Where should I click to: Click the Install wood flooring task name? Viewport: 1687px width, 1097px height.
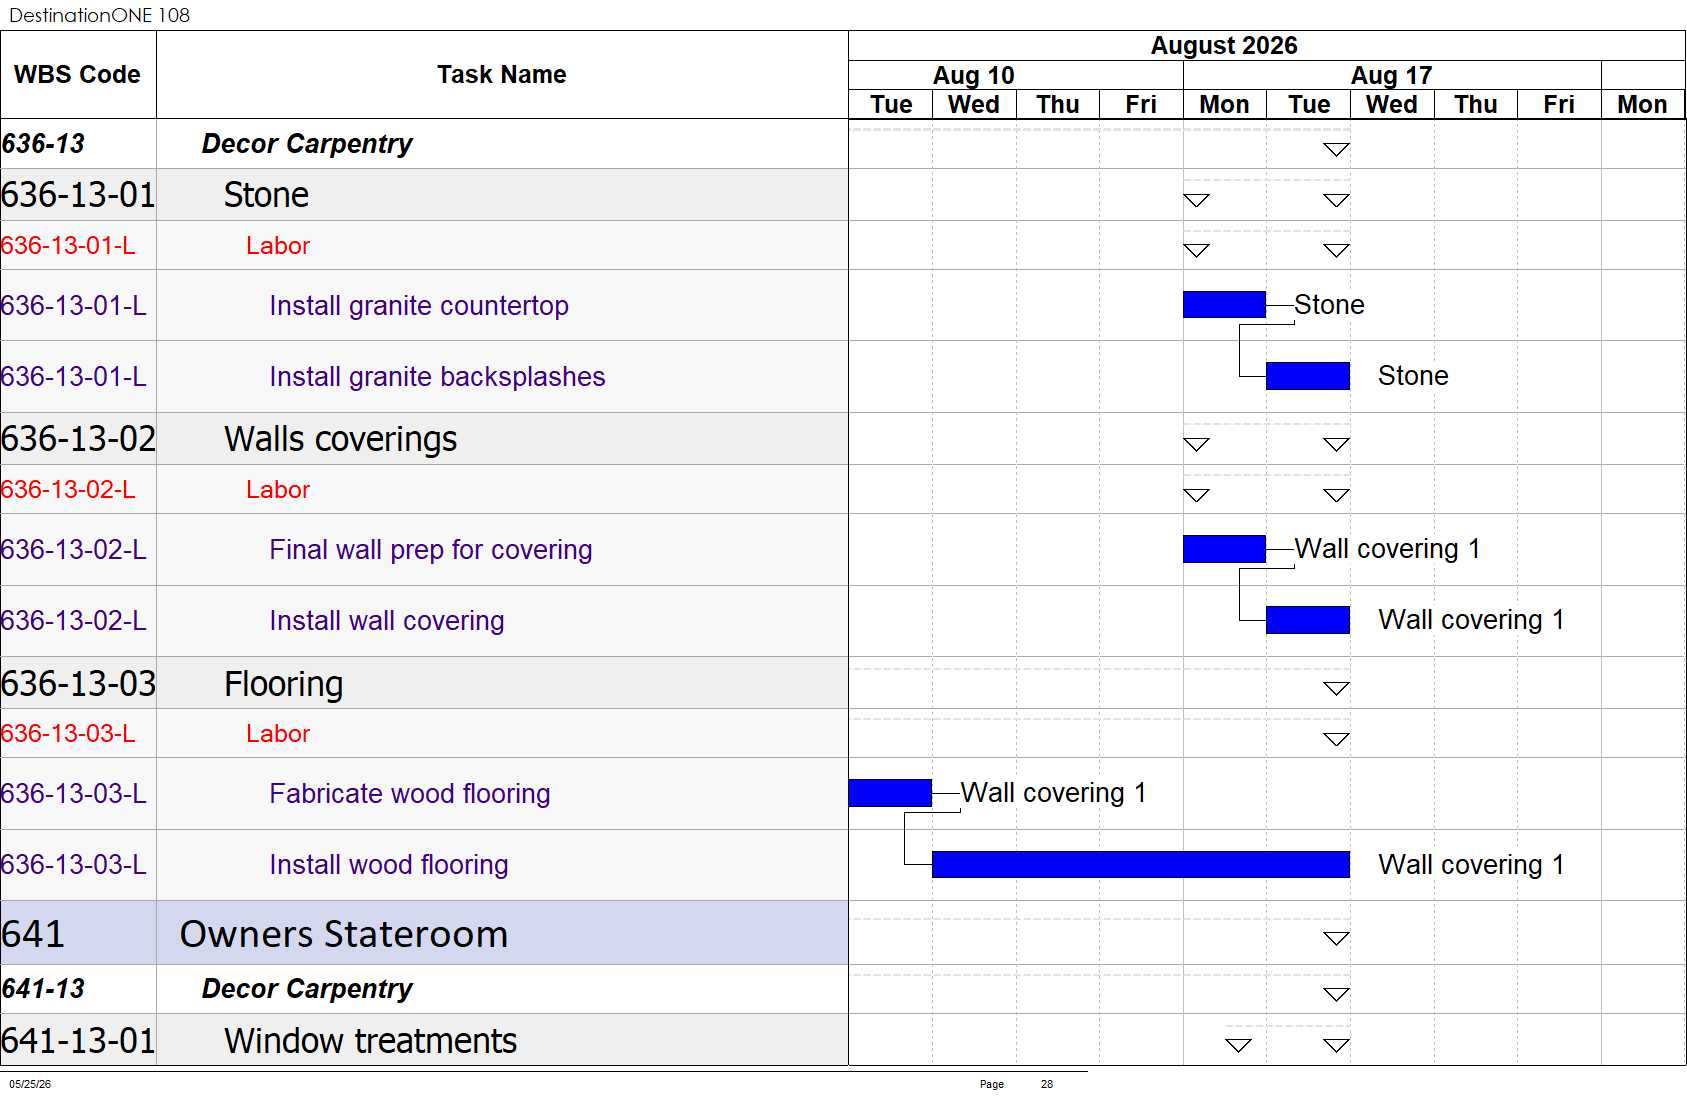[389, 865]
